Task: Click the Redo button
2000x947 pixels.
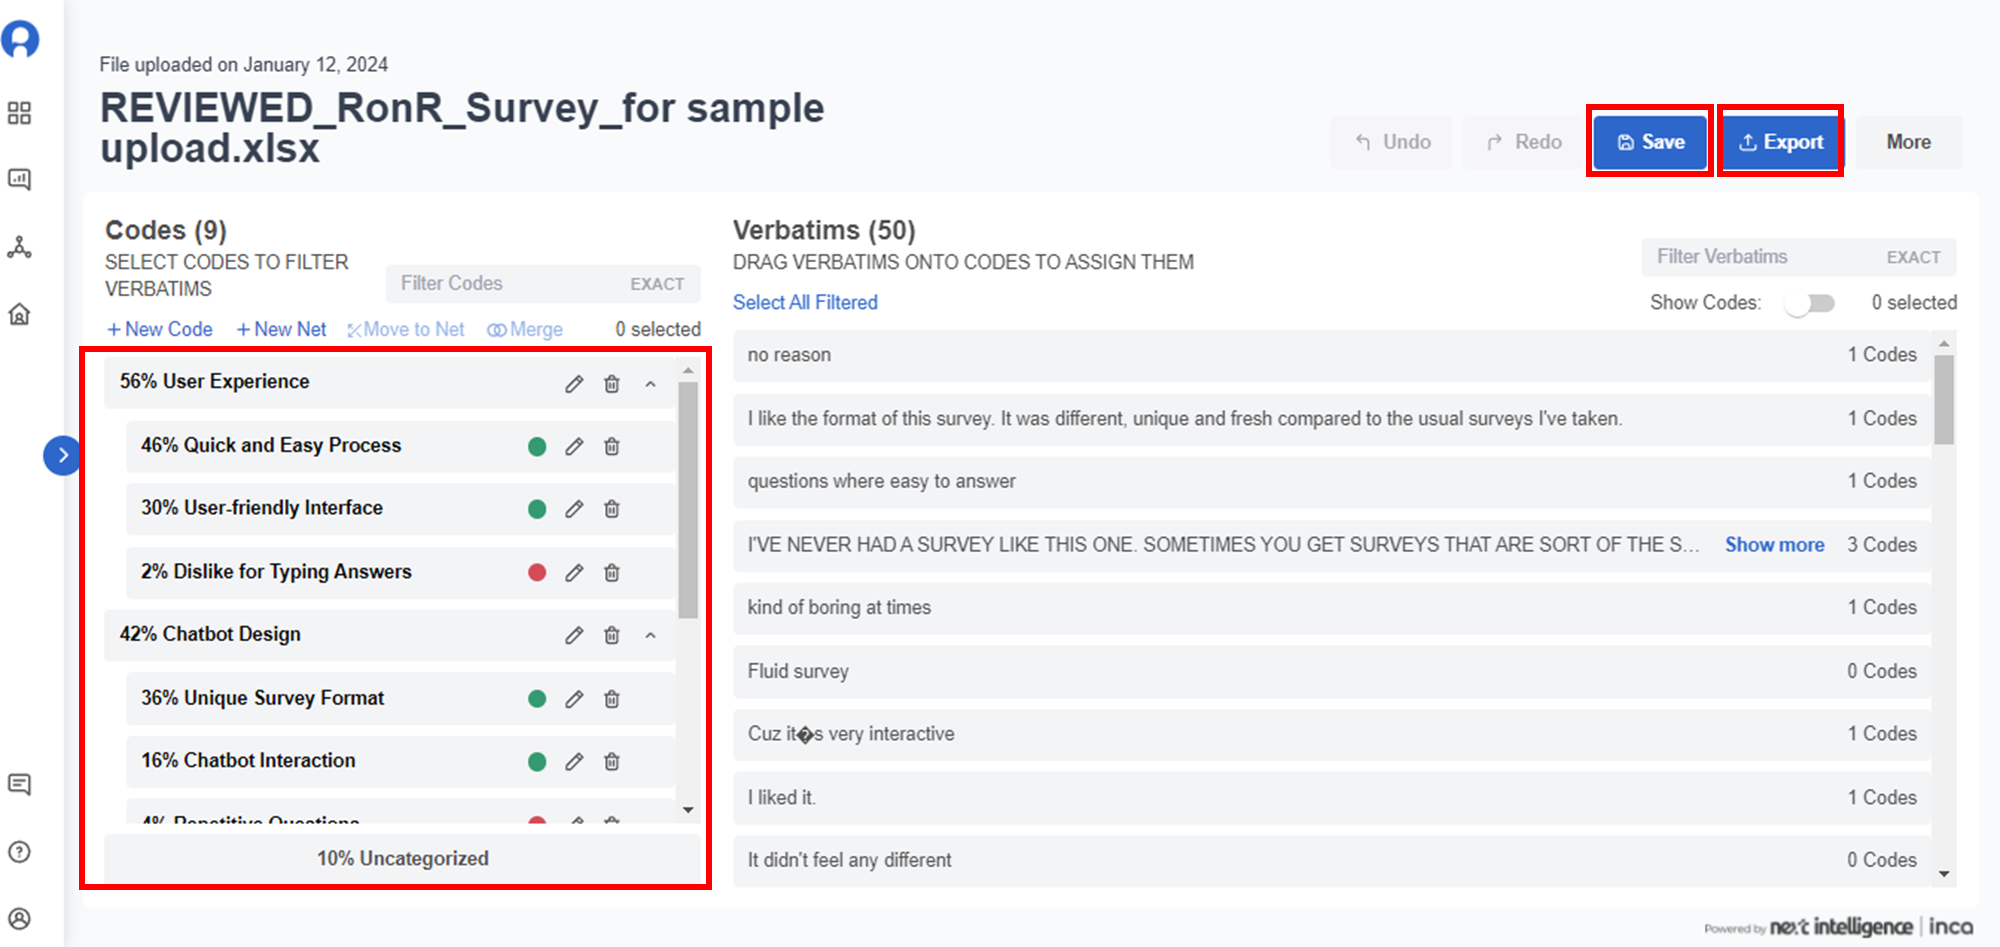Action: coord(1523,142)
